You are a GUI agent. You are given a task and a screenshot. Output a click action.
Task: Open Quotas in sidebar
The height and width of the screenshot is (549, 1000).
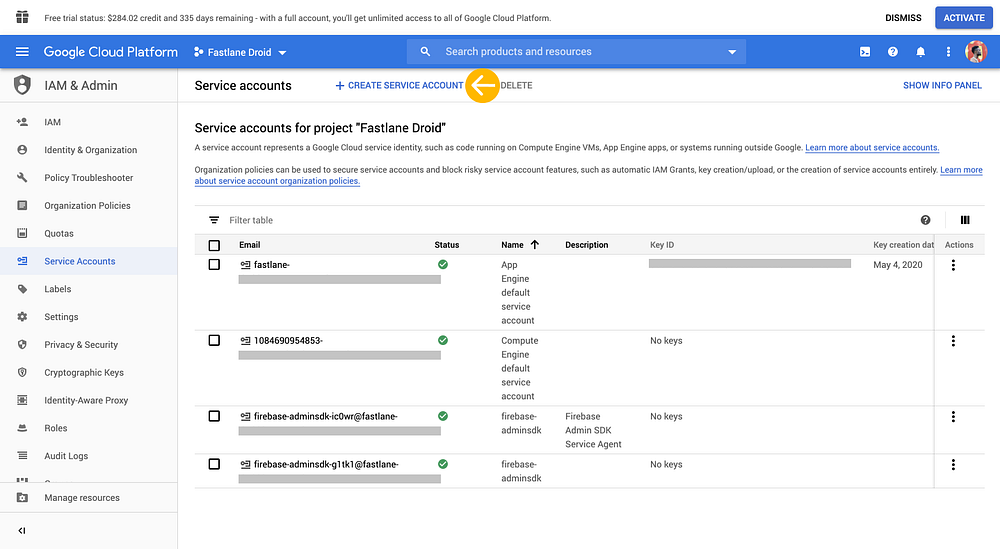tap(59, 233)
